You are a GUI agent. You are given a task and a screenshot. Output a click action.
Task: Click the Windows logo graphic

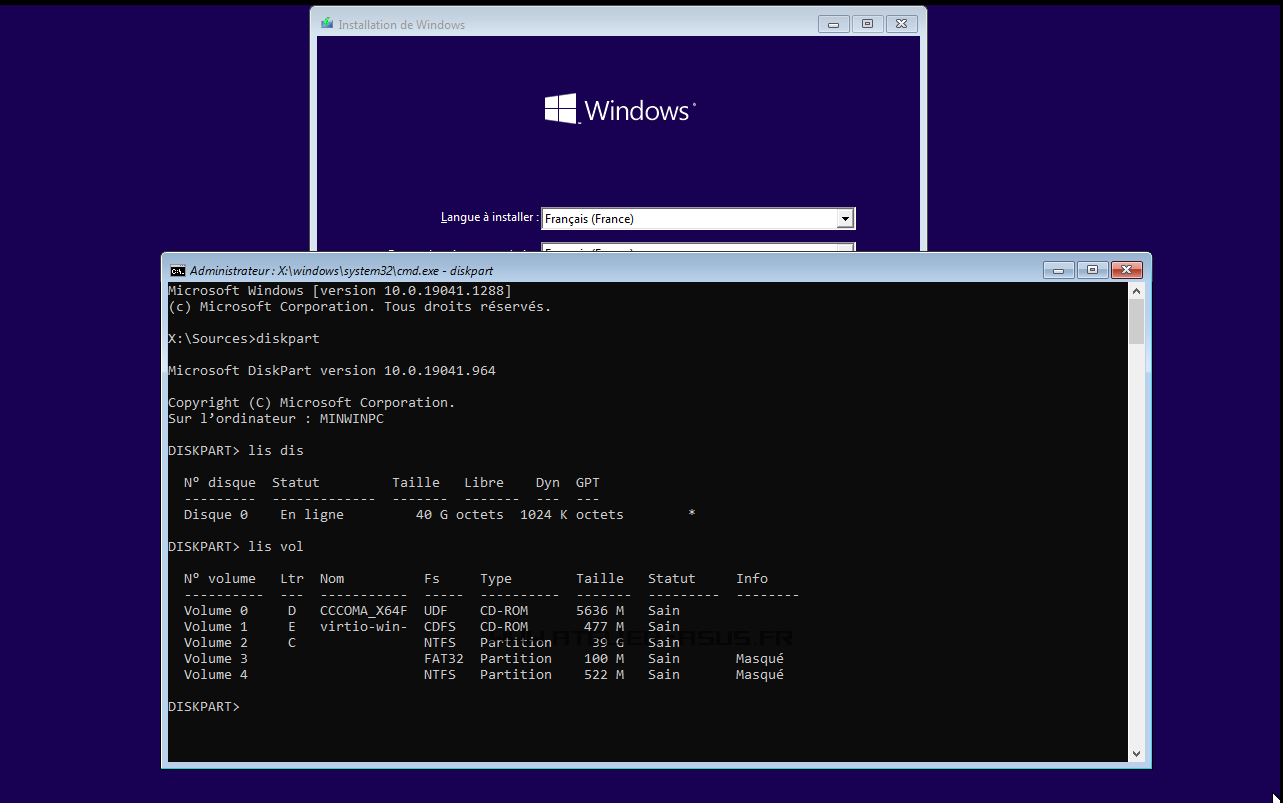point(618,108)
